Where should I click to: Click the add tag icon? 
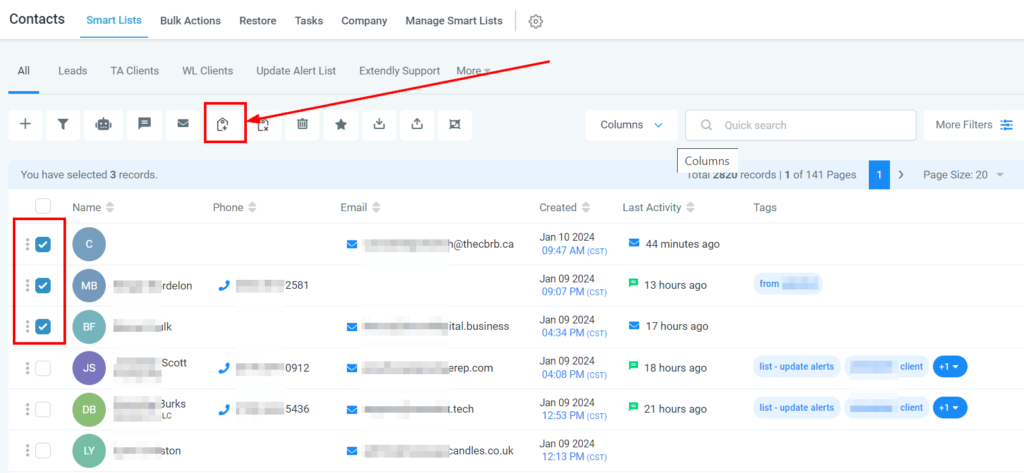(223, 124)
